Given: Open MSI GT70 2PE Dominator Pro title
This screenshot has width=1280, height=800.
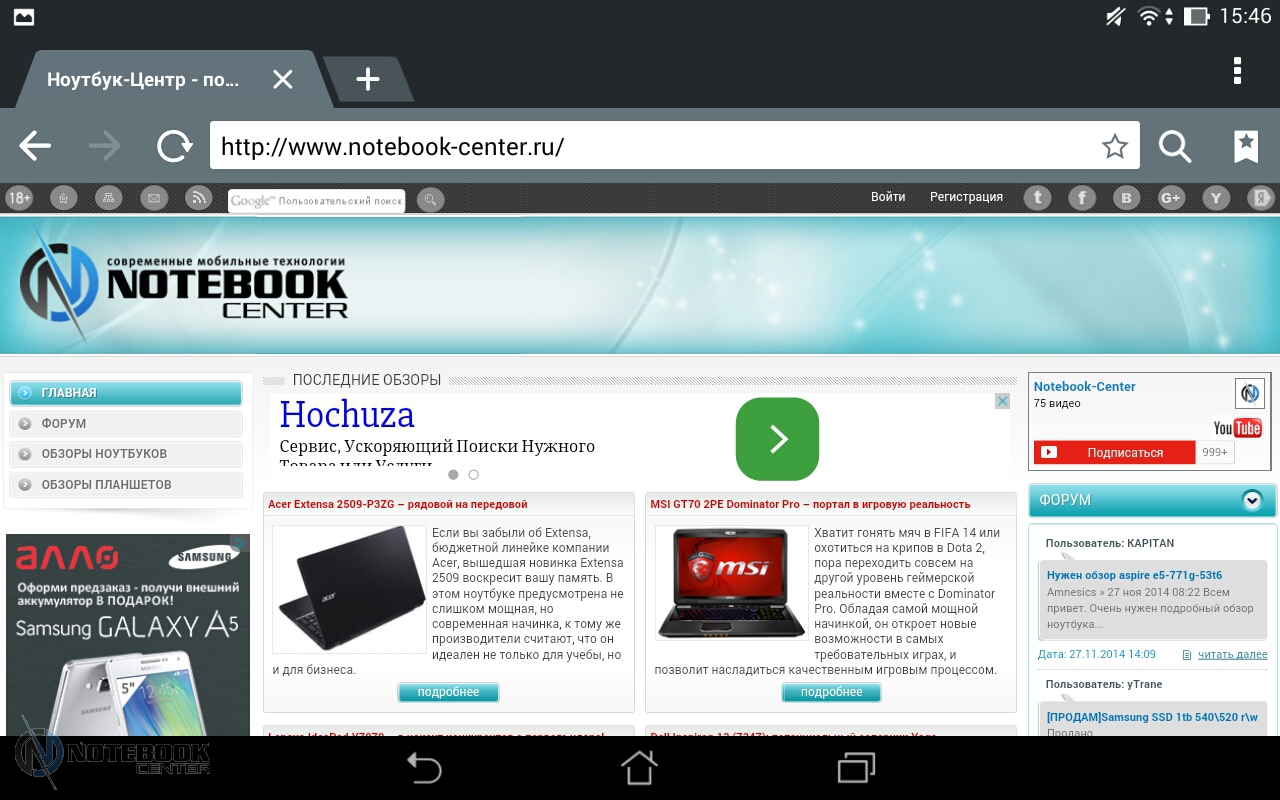Looking at the screenshot, I should coord(811,504).
